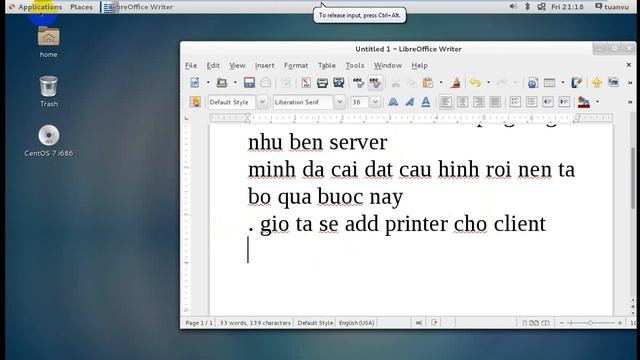The width and height of the screenshot is (640, 360).
Task: Toggle Show Draw Functions icon
Action: coord(576,82)
